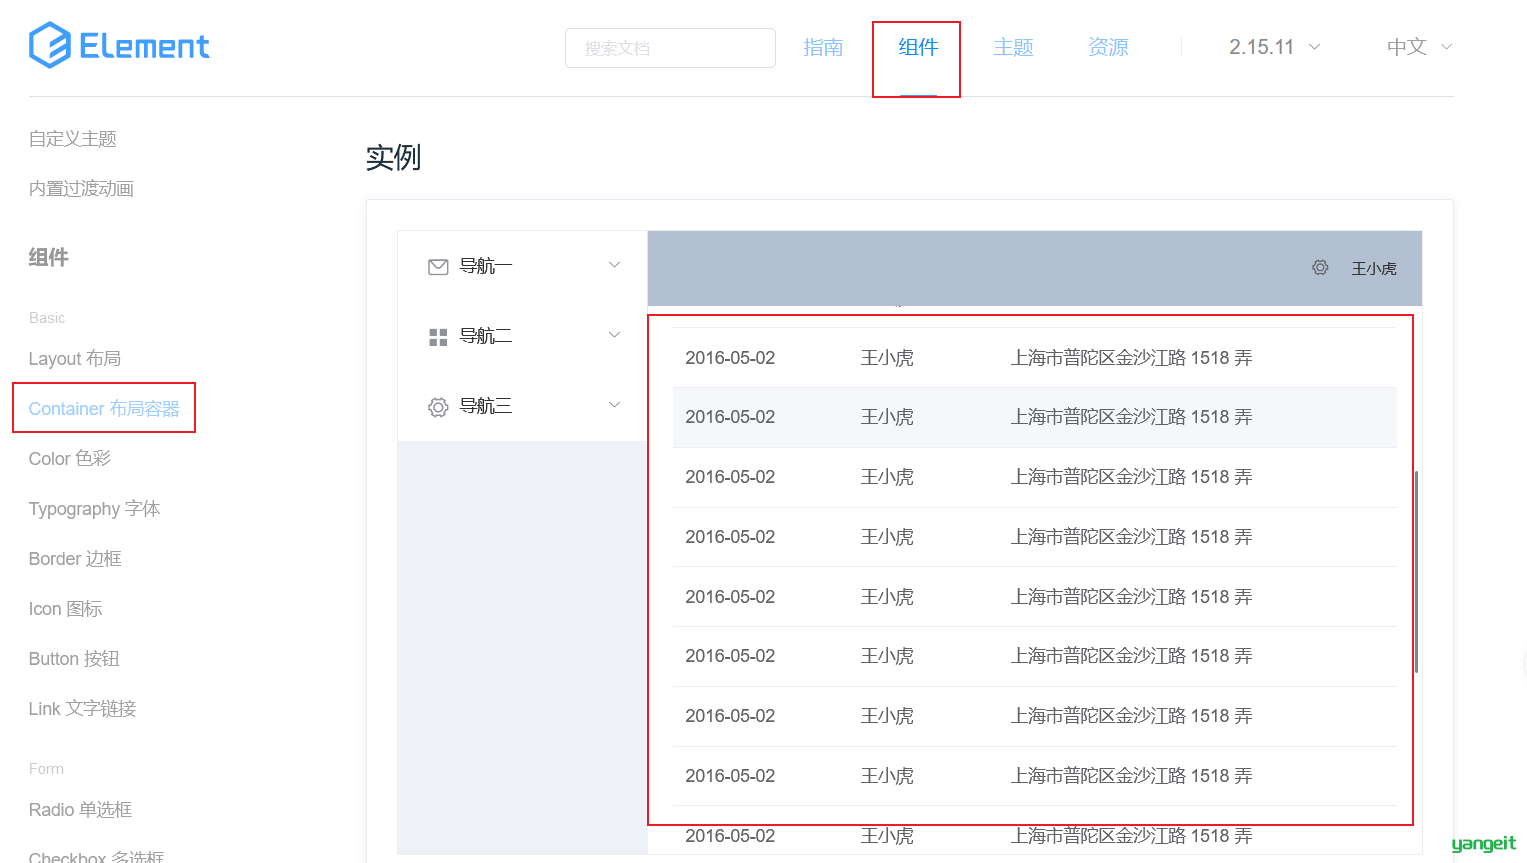The width and height of the screenshot is (1527, 863).
Task: Click the grid icon beside 导航二
Action: click(438, 337)
